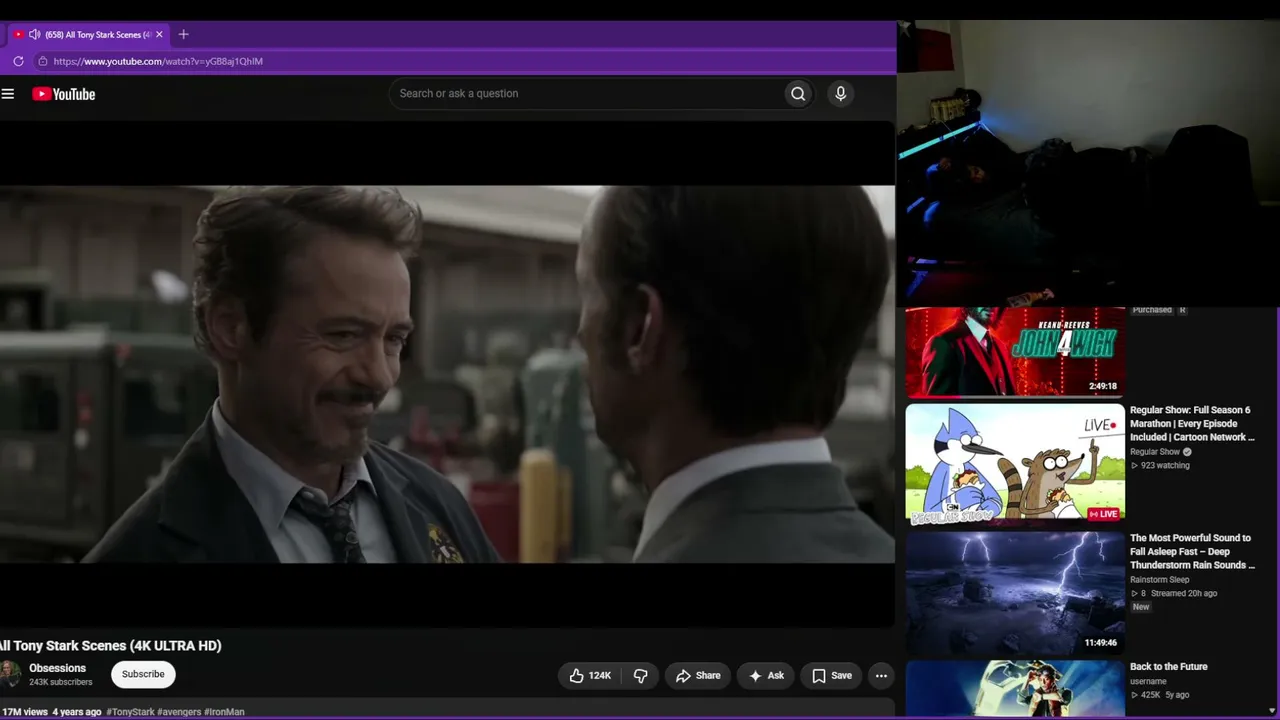Close the All Tony Stark Scenes tab
1280x720 pixels.
[159, 34]
